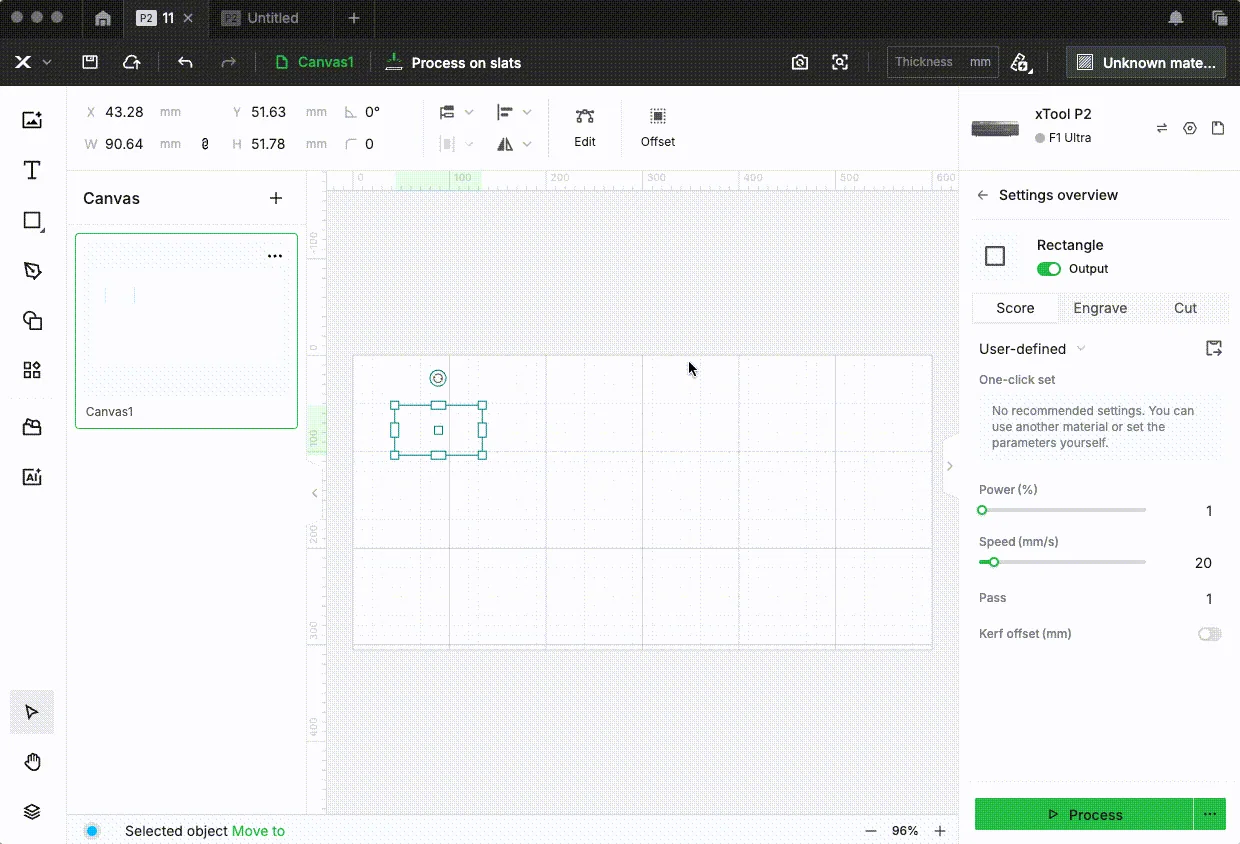Open the Layers panel icon

tap(32, 812)
